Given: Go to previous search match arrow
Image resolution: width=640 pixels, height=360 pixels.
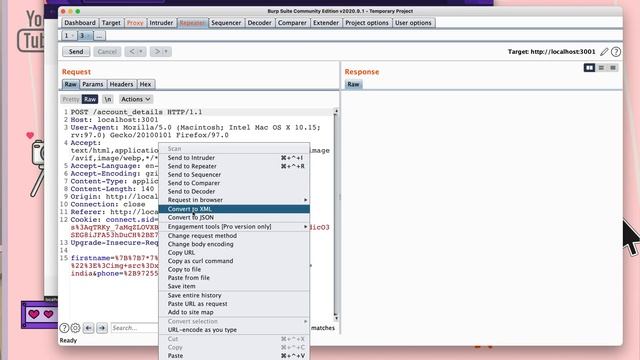Looking at the screenshot, I should 89,328.
